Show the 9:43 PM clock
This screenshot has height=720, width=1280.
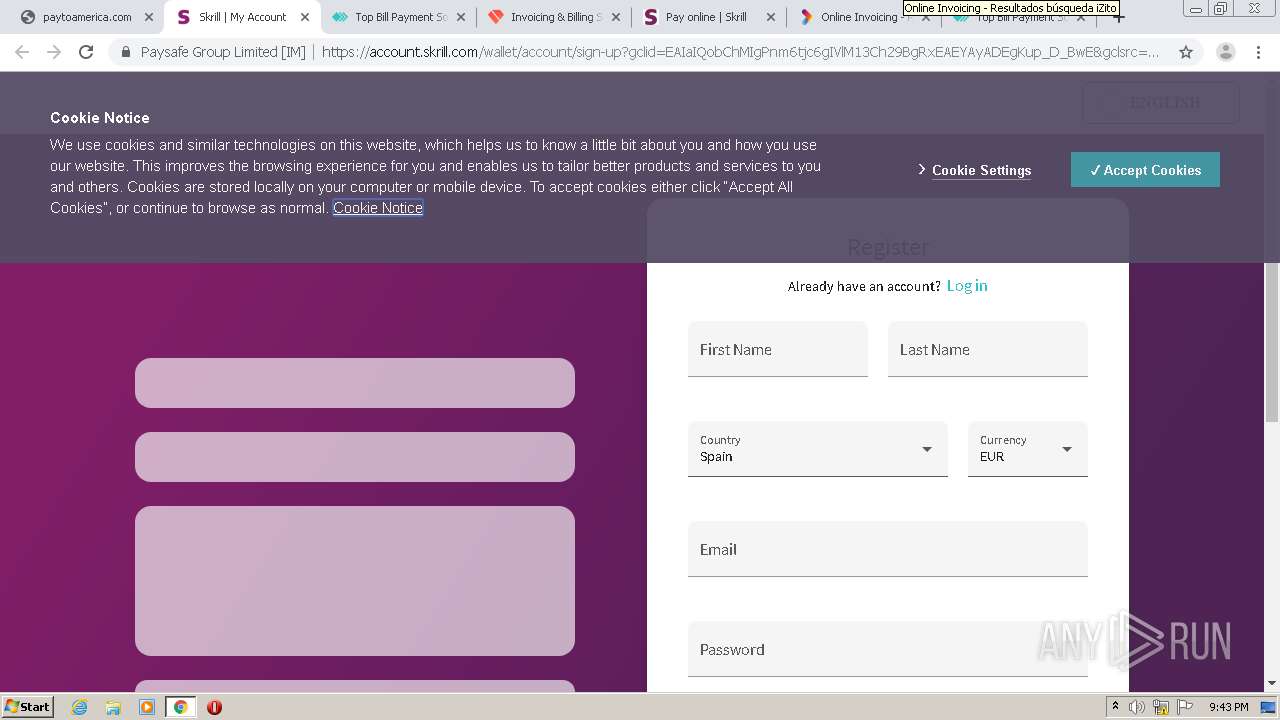[x=1228, y=707]
